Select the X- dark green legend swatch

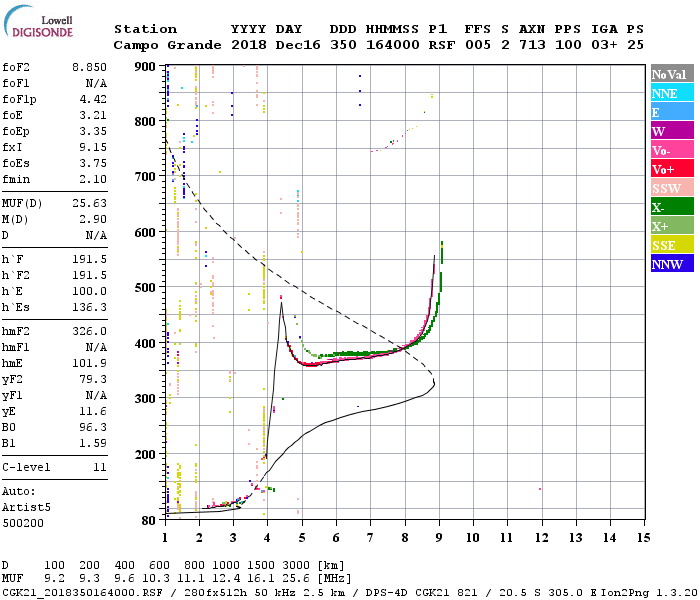click(672, 207)
